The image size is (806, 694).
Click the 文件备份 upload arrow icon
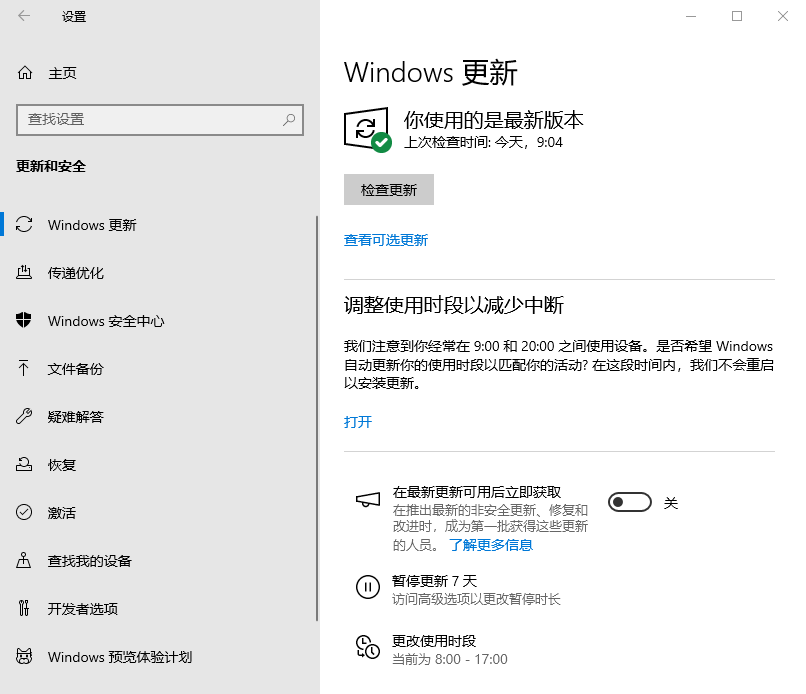[x=24, y=368]
